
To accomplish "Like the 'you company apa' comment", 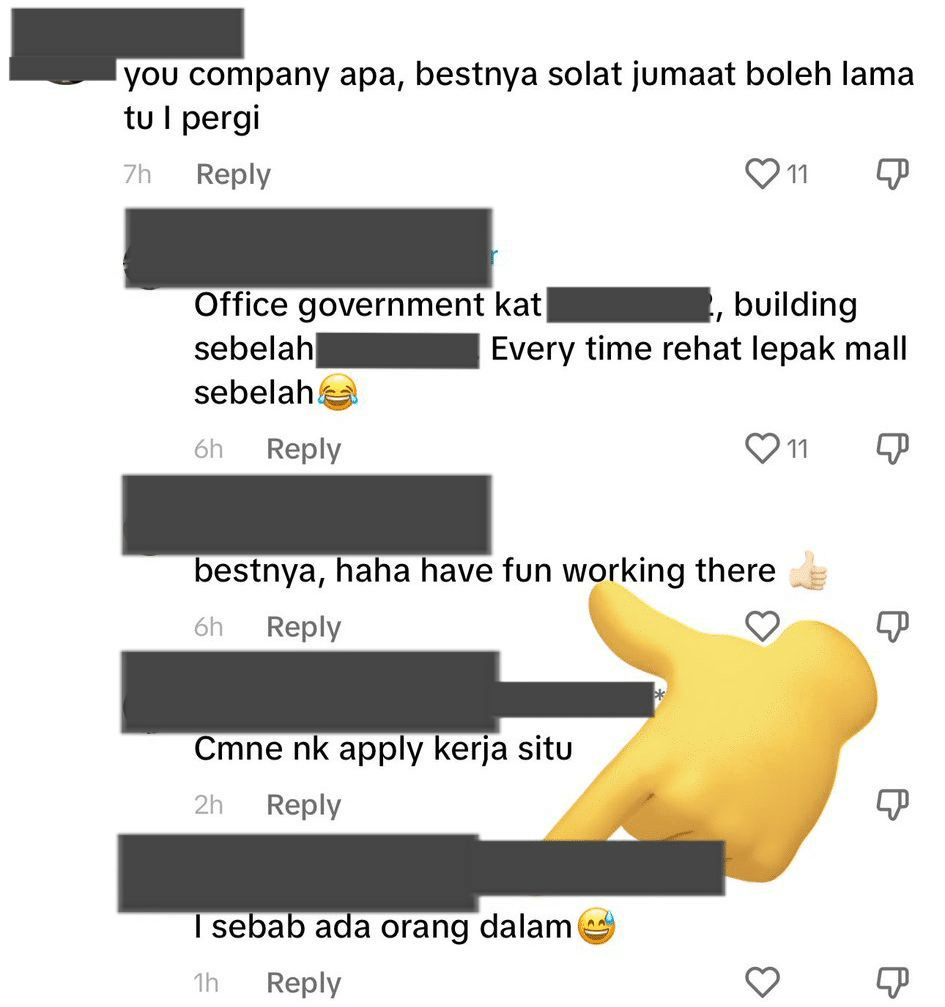I will pyautogui.click(x=762, y=173).
